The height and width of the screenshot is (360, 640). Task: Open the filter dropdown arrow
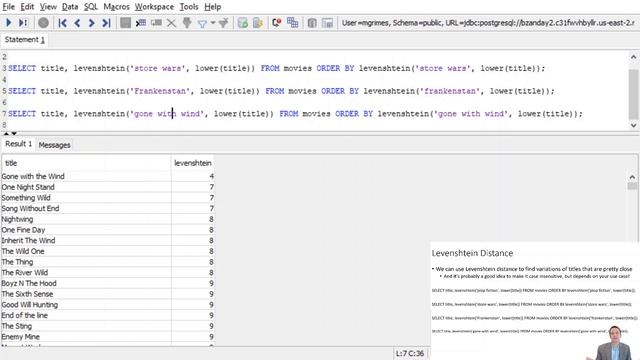tap(213, 23)
